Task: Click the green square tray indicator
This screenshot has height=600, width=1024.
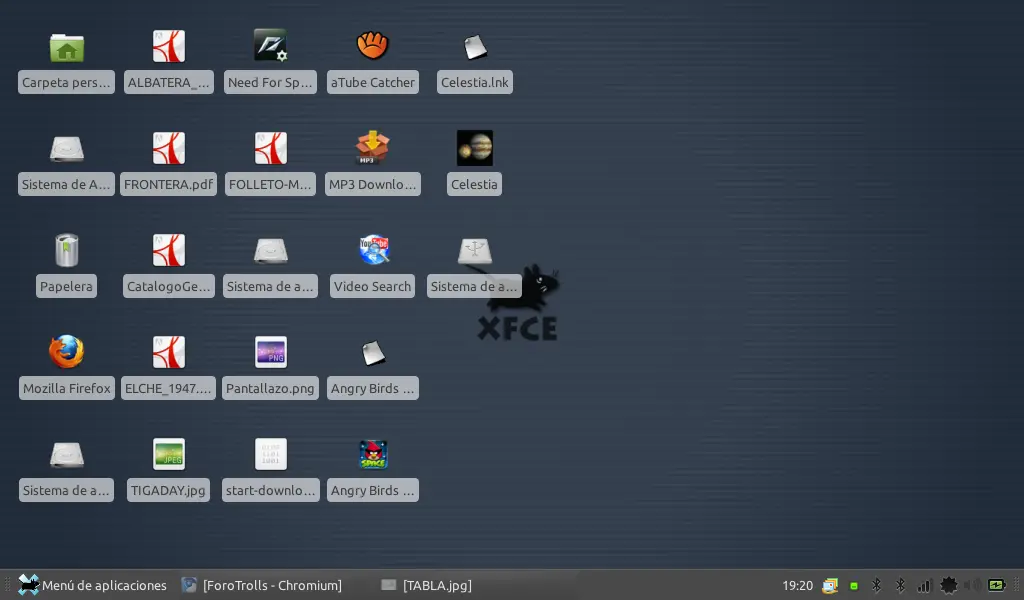Action: tap(854, 586)
